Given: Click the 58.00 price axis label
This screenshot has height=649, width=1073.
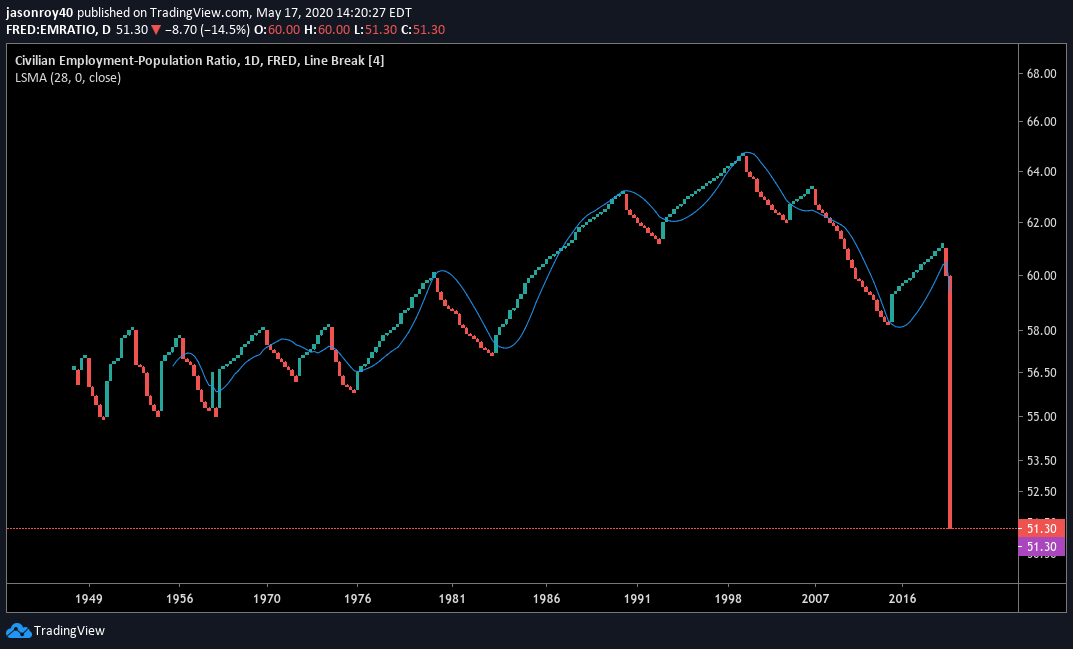Looking at the screenshot, I should coord(1042,330).
